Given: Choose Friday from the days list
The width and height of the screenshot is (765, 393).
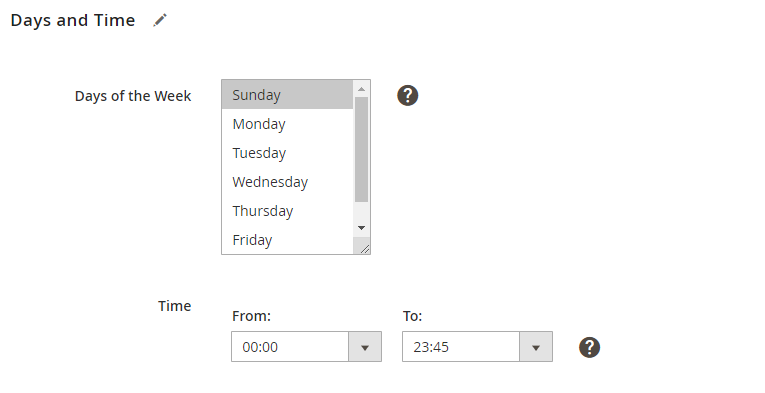Looking at the screenshot, I should pos(287,239).
